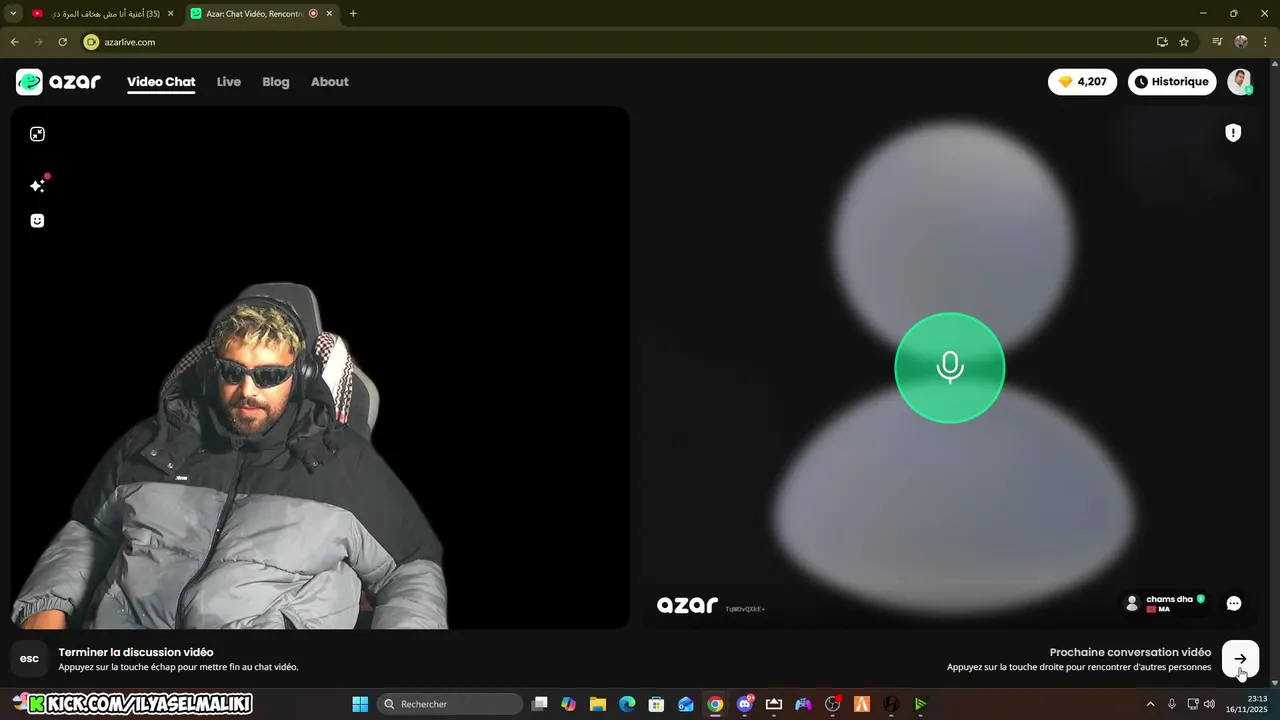Reload the current page
1280x720 pixels.
point(62,42)
